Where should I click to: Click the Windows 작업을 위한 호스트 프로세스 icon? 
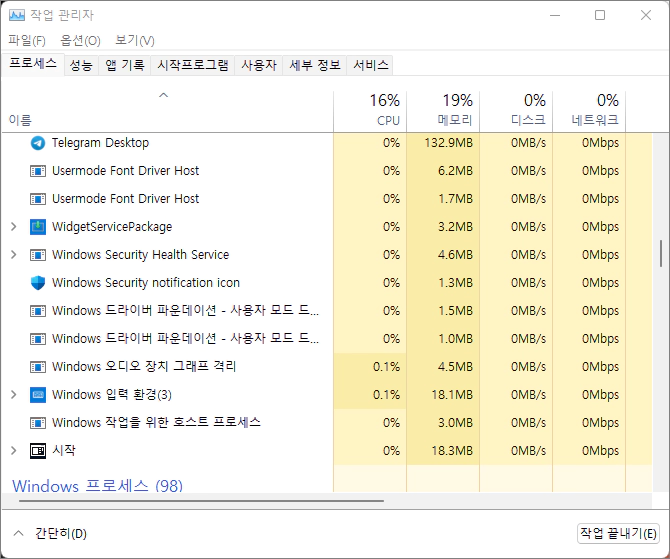click(x=38, y=423)
